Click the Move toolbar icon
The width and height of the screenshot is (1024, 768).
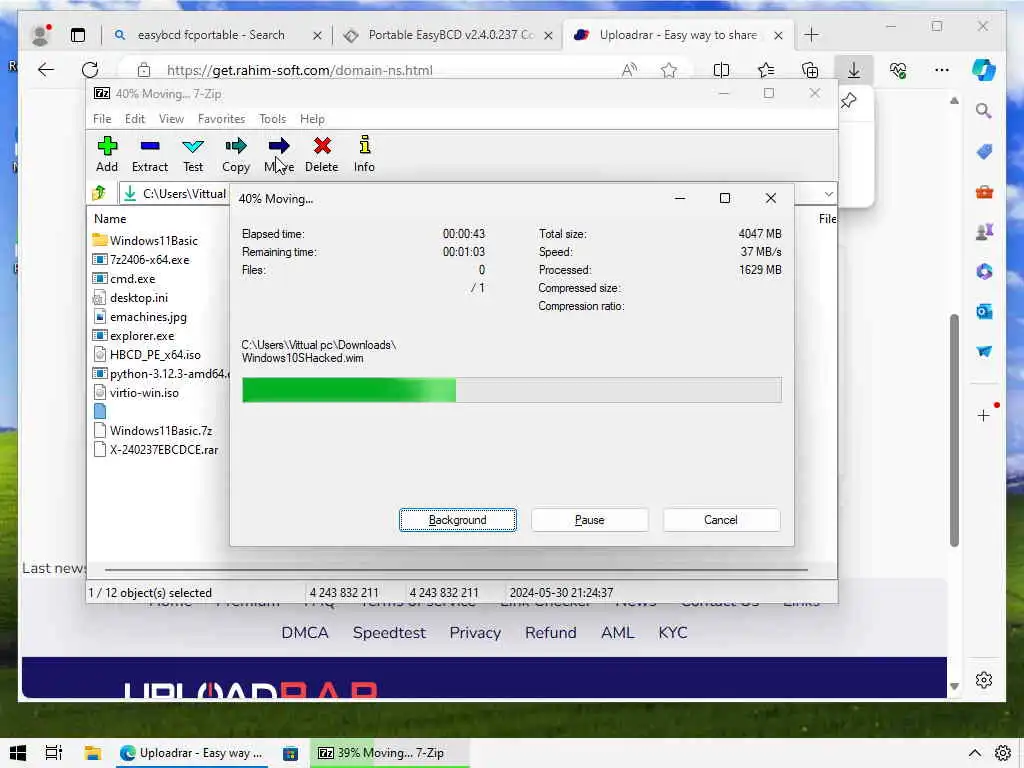pos(279,154)
